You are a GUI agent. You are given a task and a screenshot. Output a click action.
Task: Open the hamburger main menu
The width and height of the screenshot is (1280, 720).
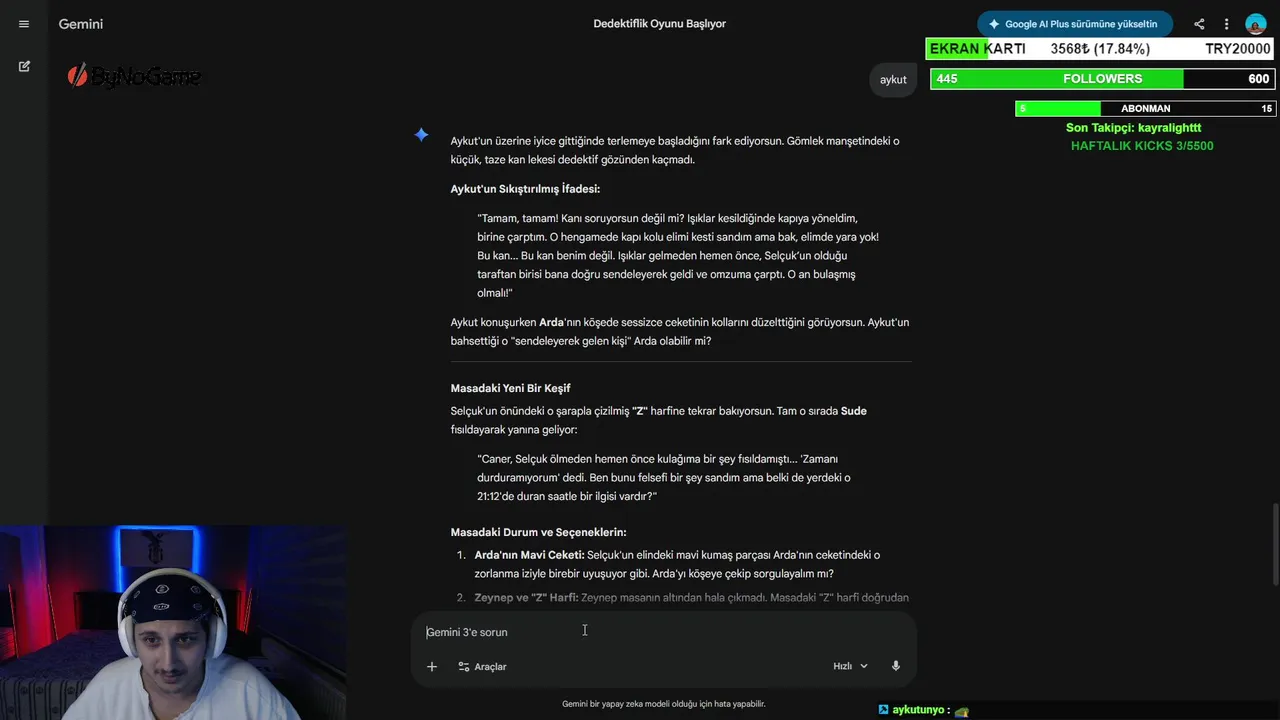(x=24, y=24)
